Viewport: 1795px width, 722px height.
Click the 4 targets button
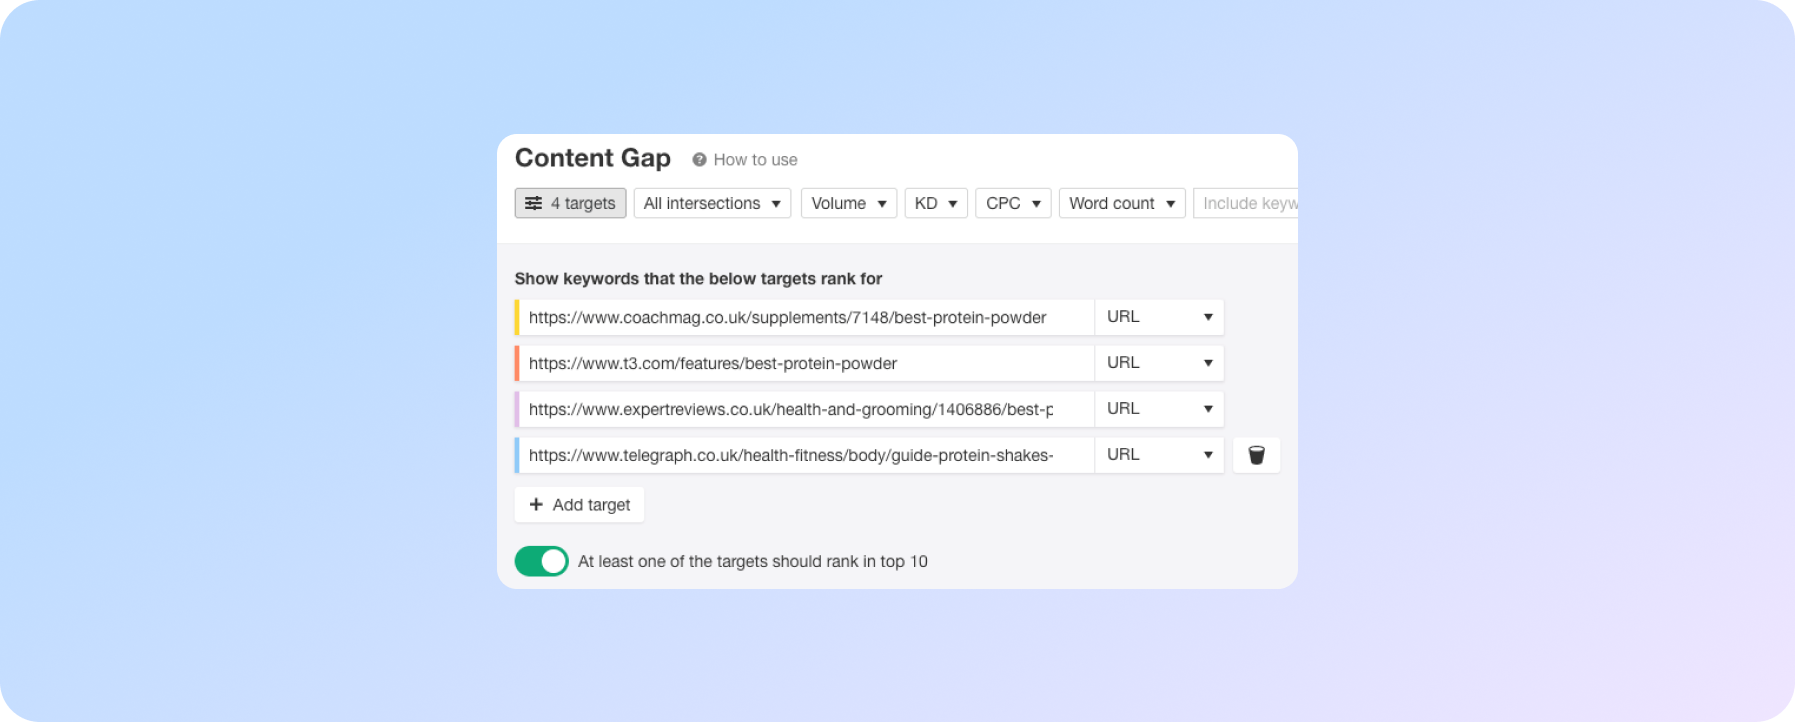tap(571, 203)
